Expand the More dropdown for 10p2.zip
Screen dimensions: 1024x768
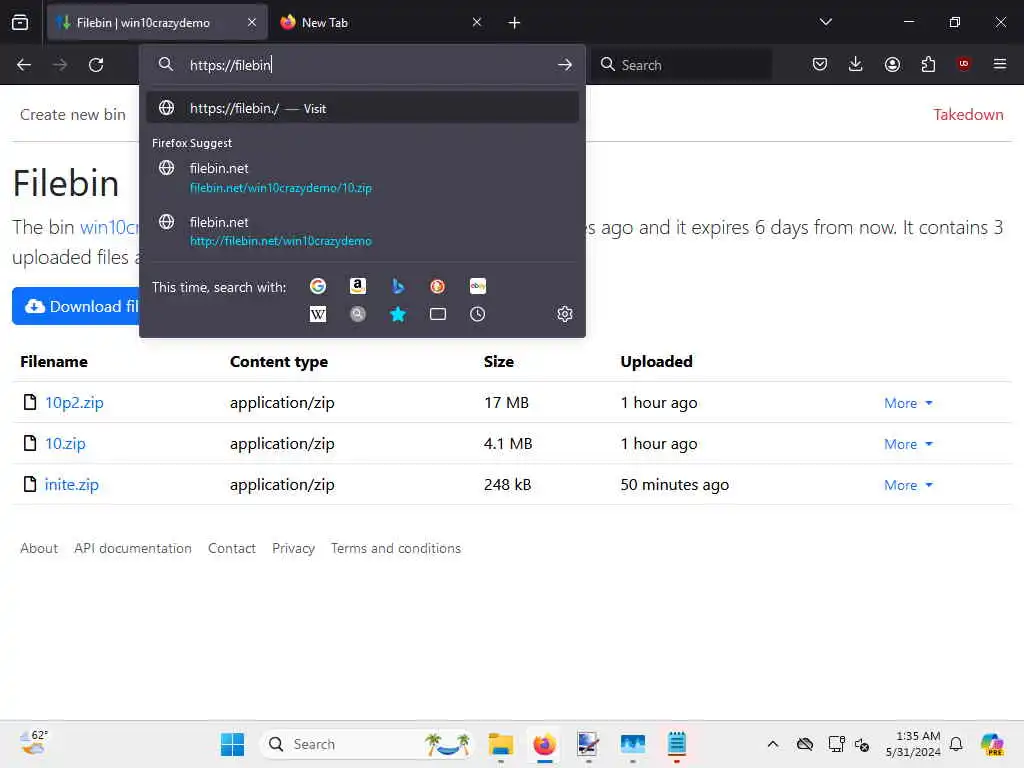tap(908, 403)
